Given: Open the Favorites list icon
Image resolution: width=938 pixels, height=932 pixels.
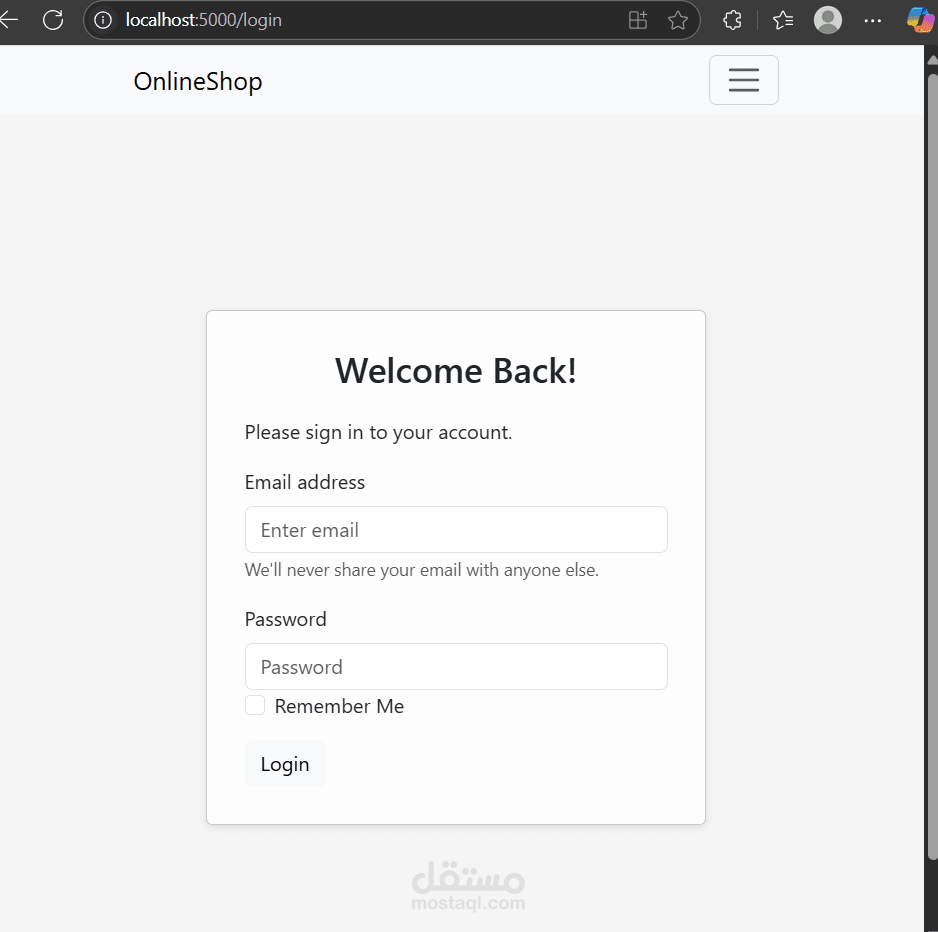Looking at the screenshot, I should click(x=782, y=20).
